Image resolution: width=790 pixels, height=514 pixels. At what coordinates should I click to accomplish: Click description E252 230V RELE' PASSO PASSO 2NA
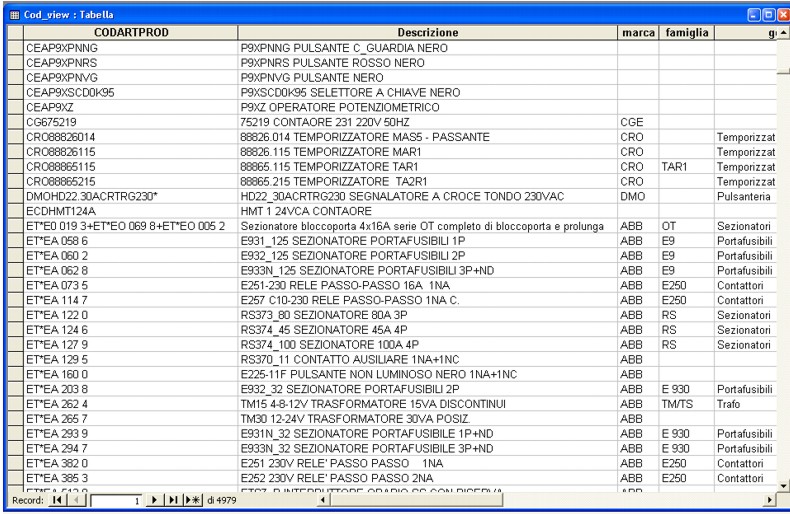[428, 478]
